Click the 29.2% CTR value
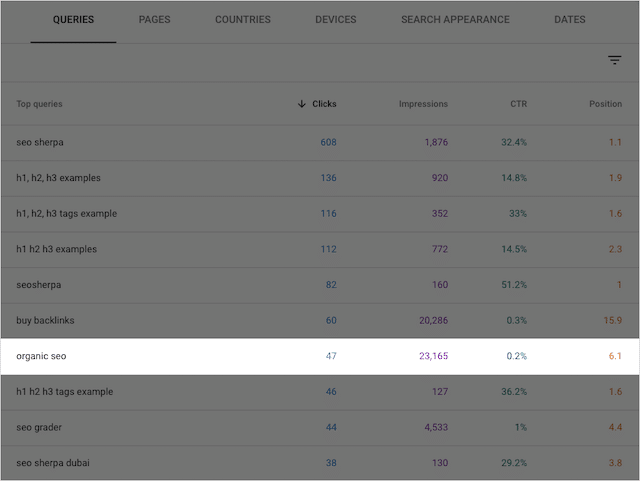Image resolution: width=640 pixels, height=481 pixels. [514, 463]
